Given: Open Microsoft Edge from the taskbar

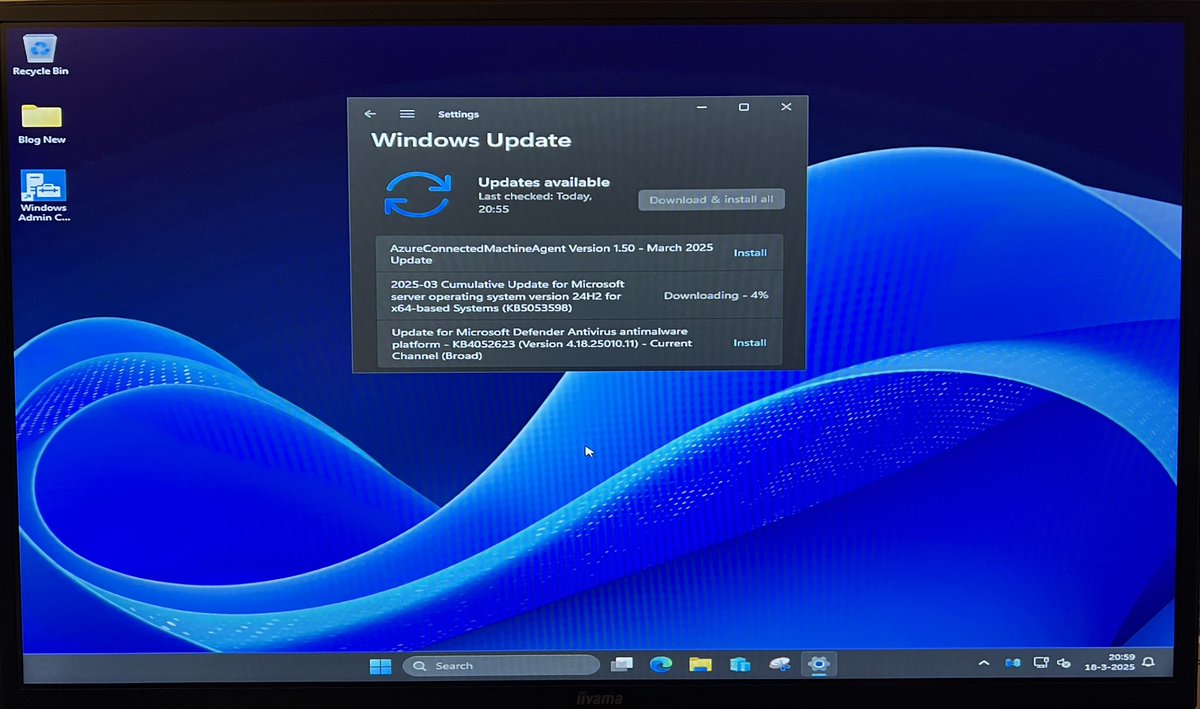Looking at the screenshot, I should click(x=660, y=664).
